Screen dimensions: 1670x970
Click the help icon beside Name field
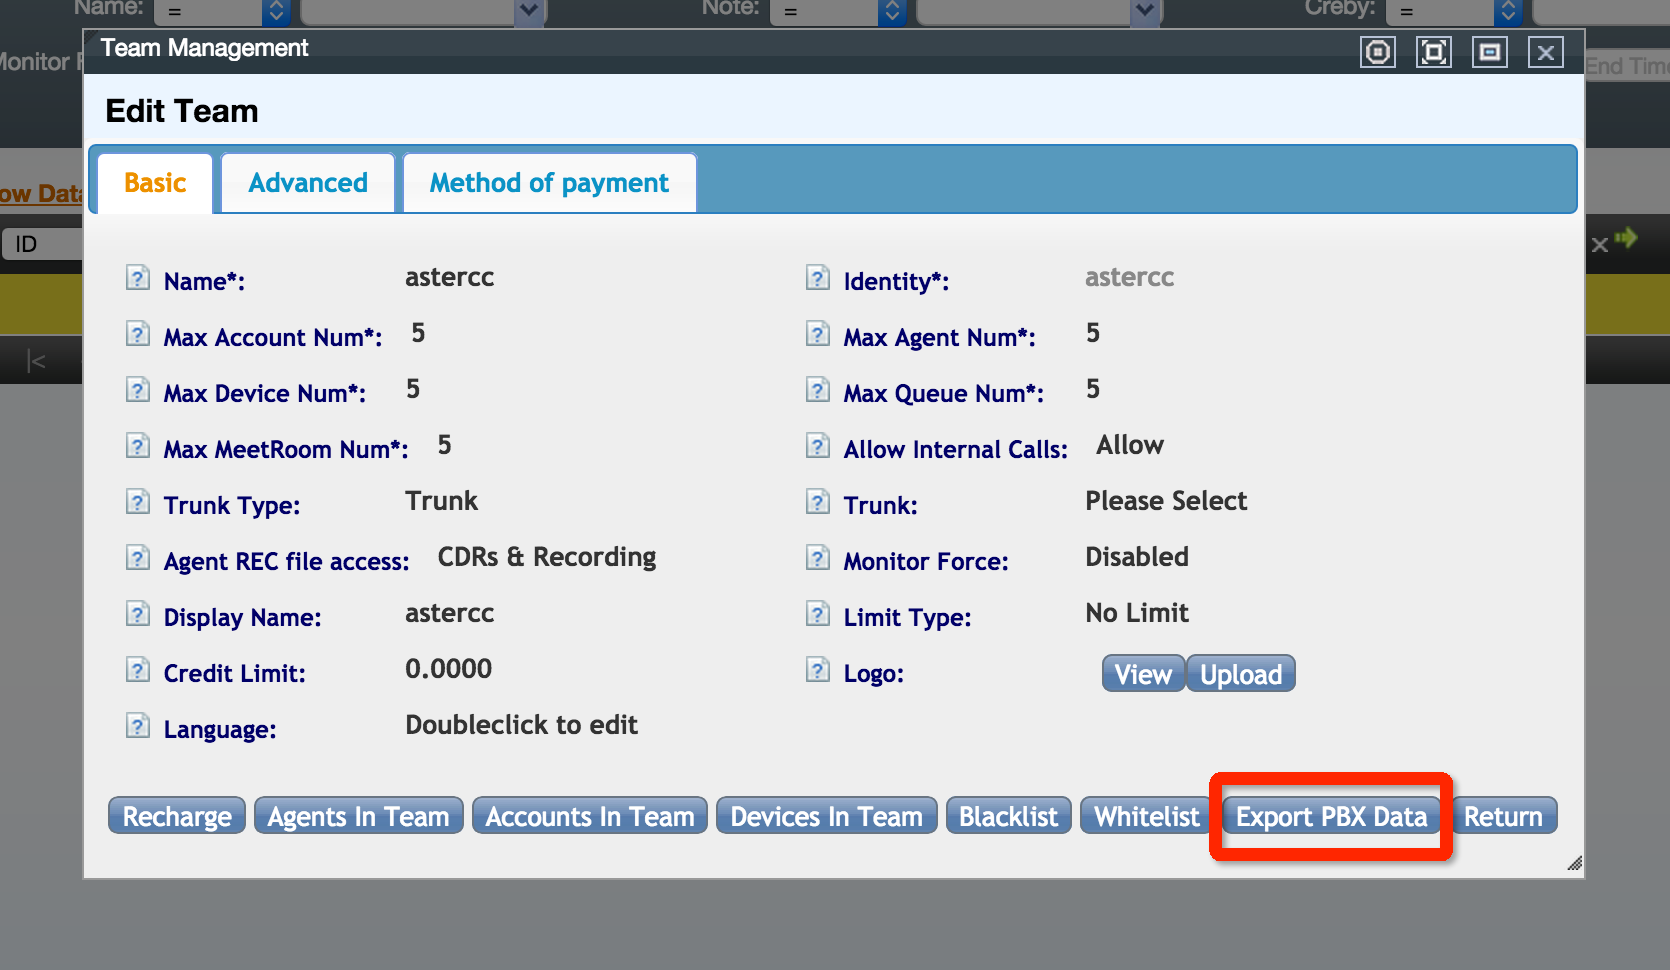point(138,278)
